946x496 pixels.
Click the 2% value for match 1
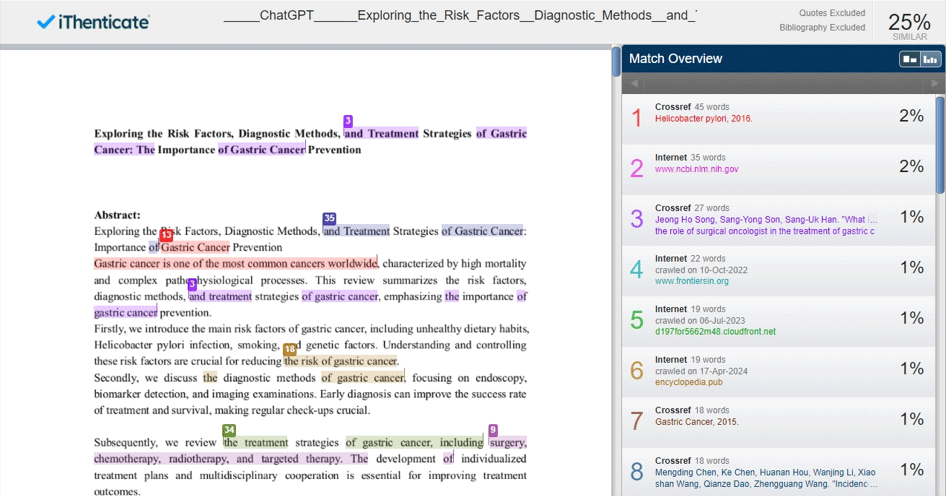(912, 116)
